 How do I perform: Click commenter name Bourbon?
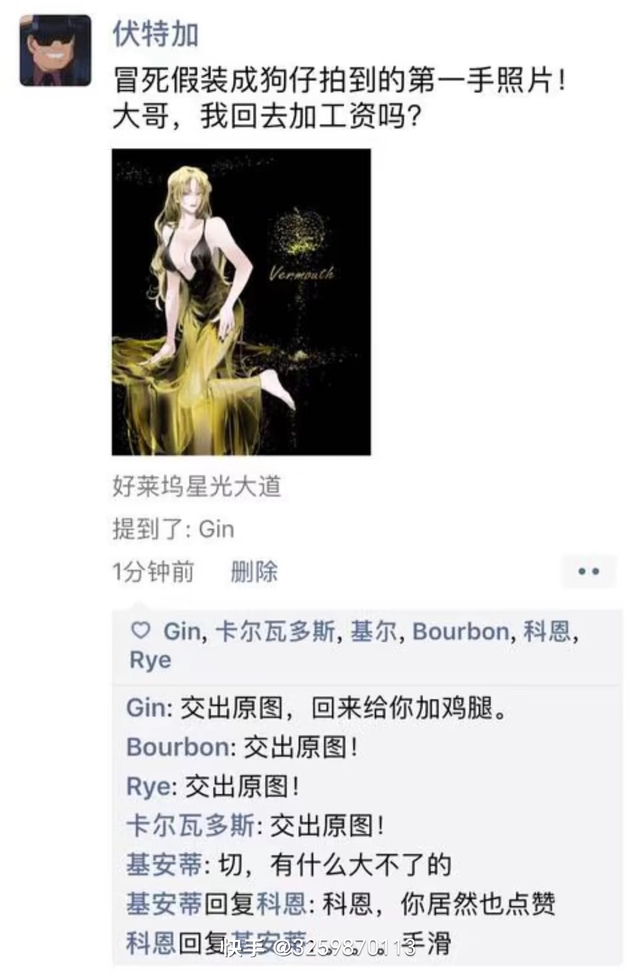(x=179, y=747)
